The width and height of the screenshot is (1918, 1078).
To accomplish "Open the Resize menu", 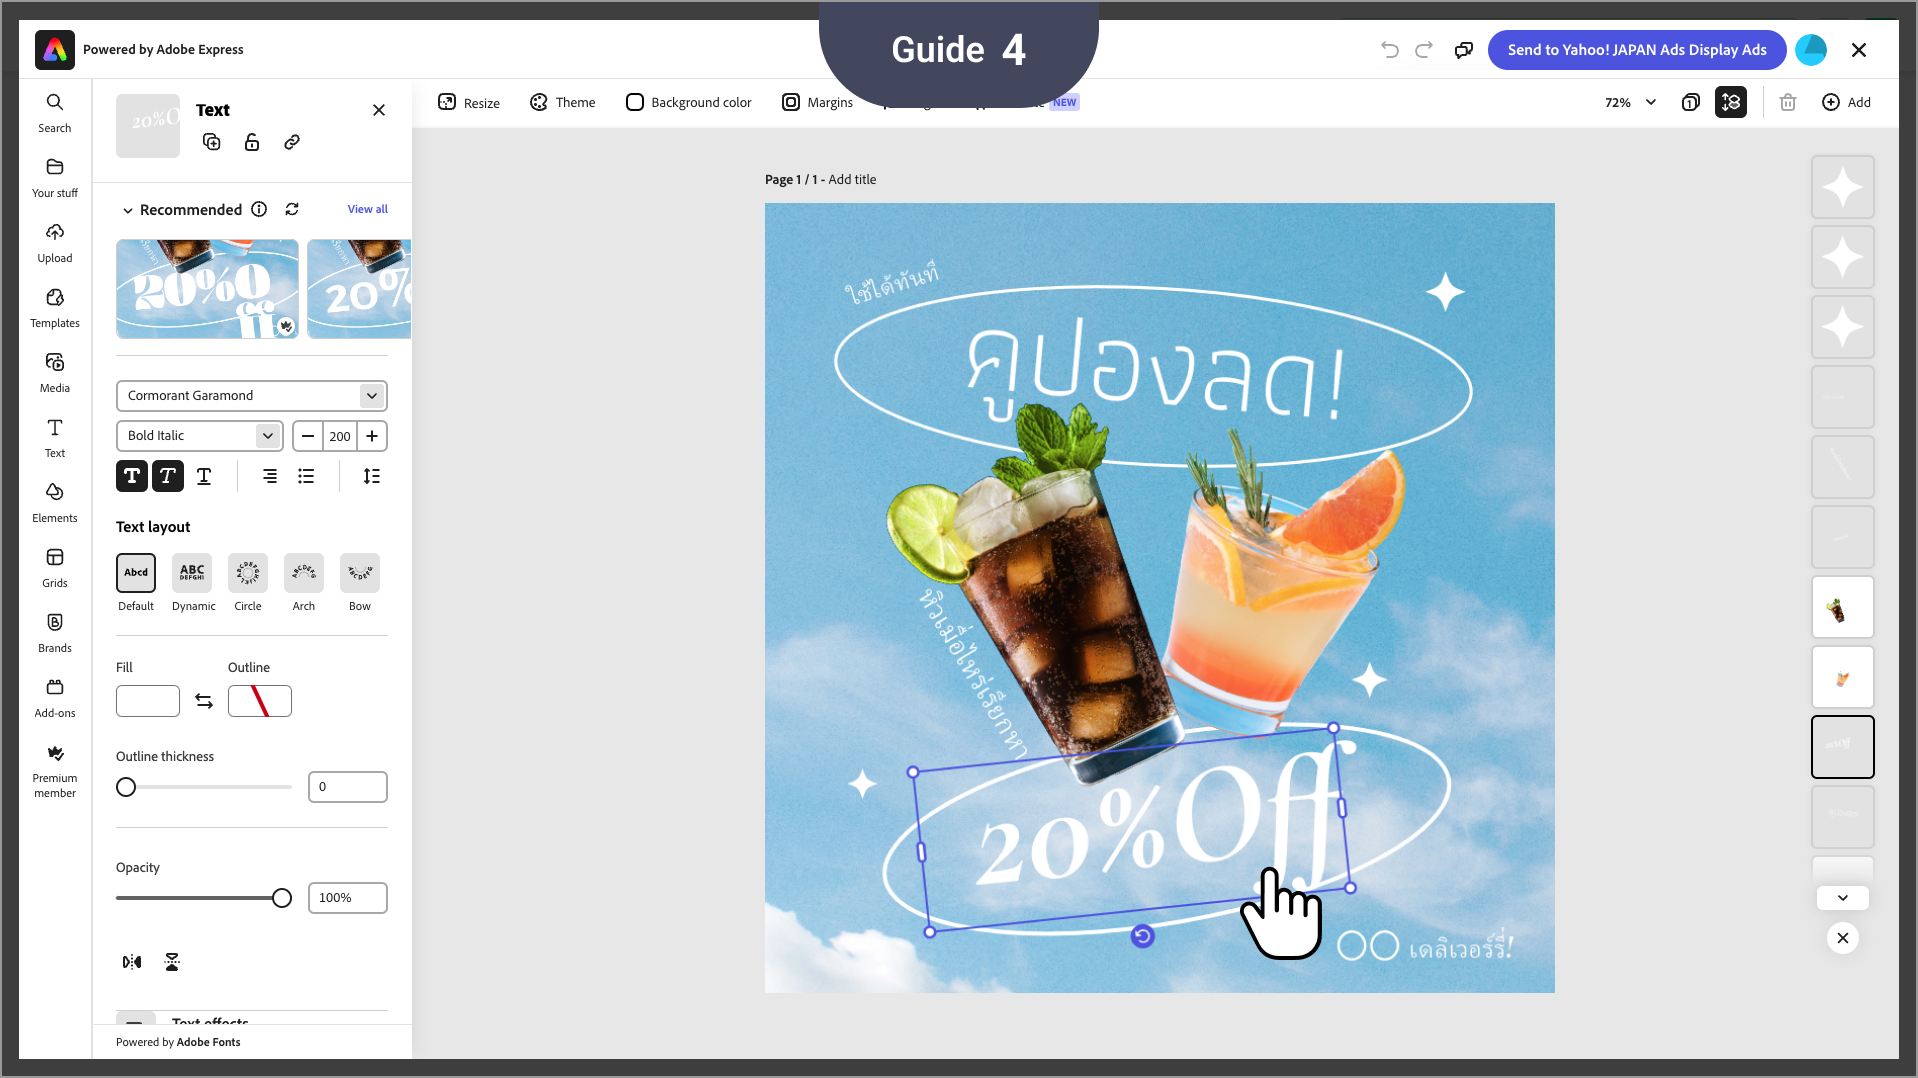I will point(469,102).
